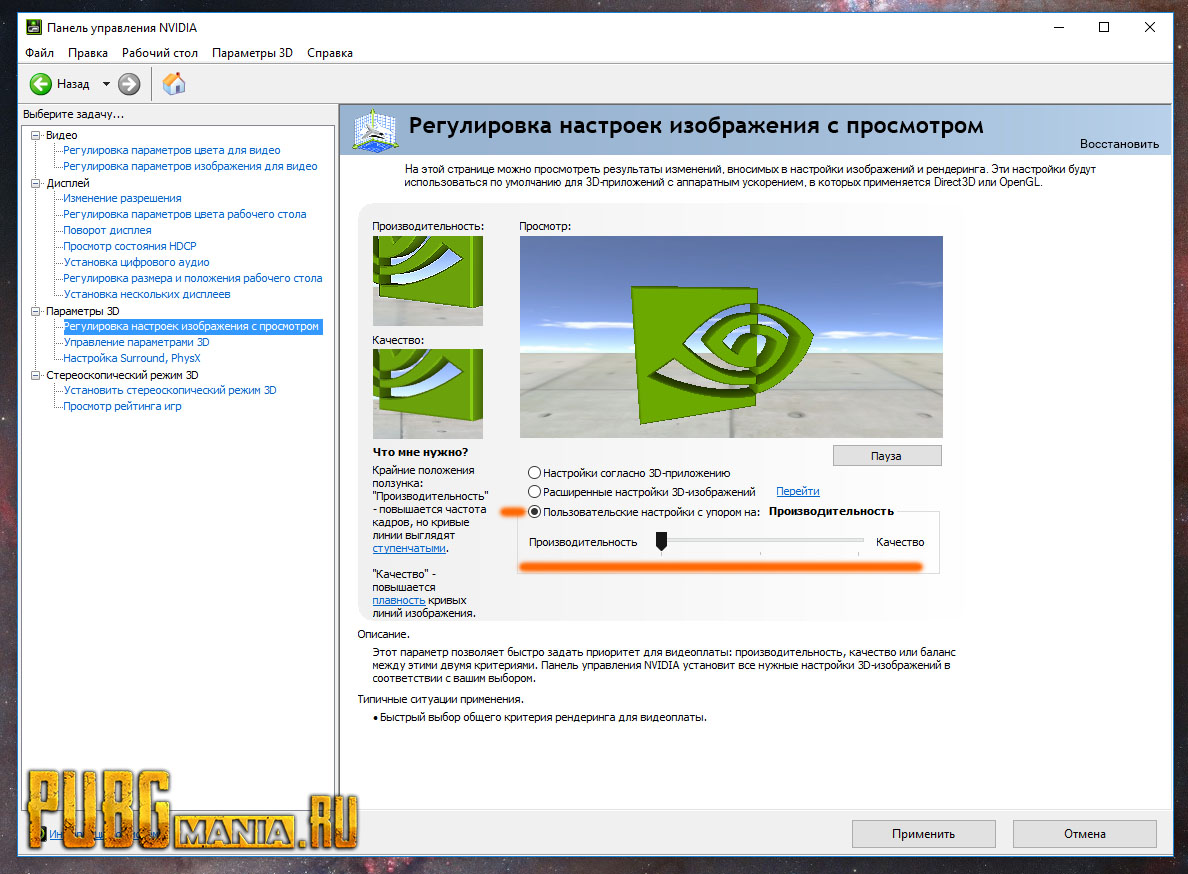Click the large 3D logo preview
The width and height of the screenshot is (1188, 874).
click(731, 337)
